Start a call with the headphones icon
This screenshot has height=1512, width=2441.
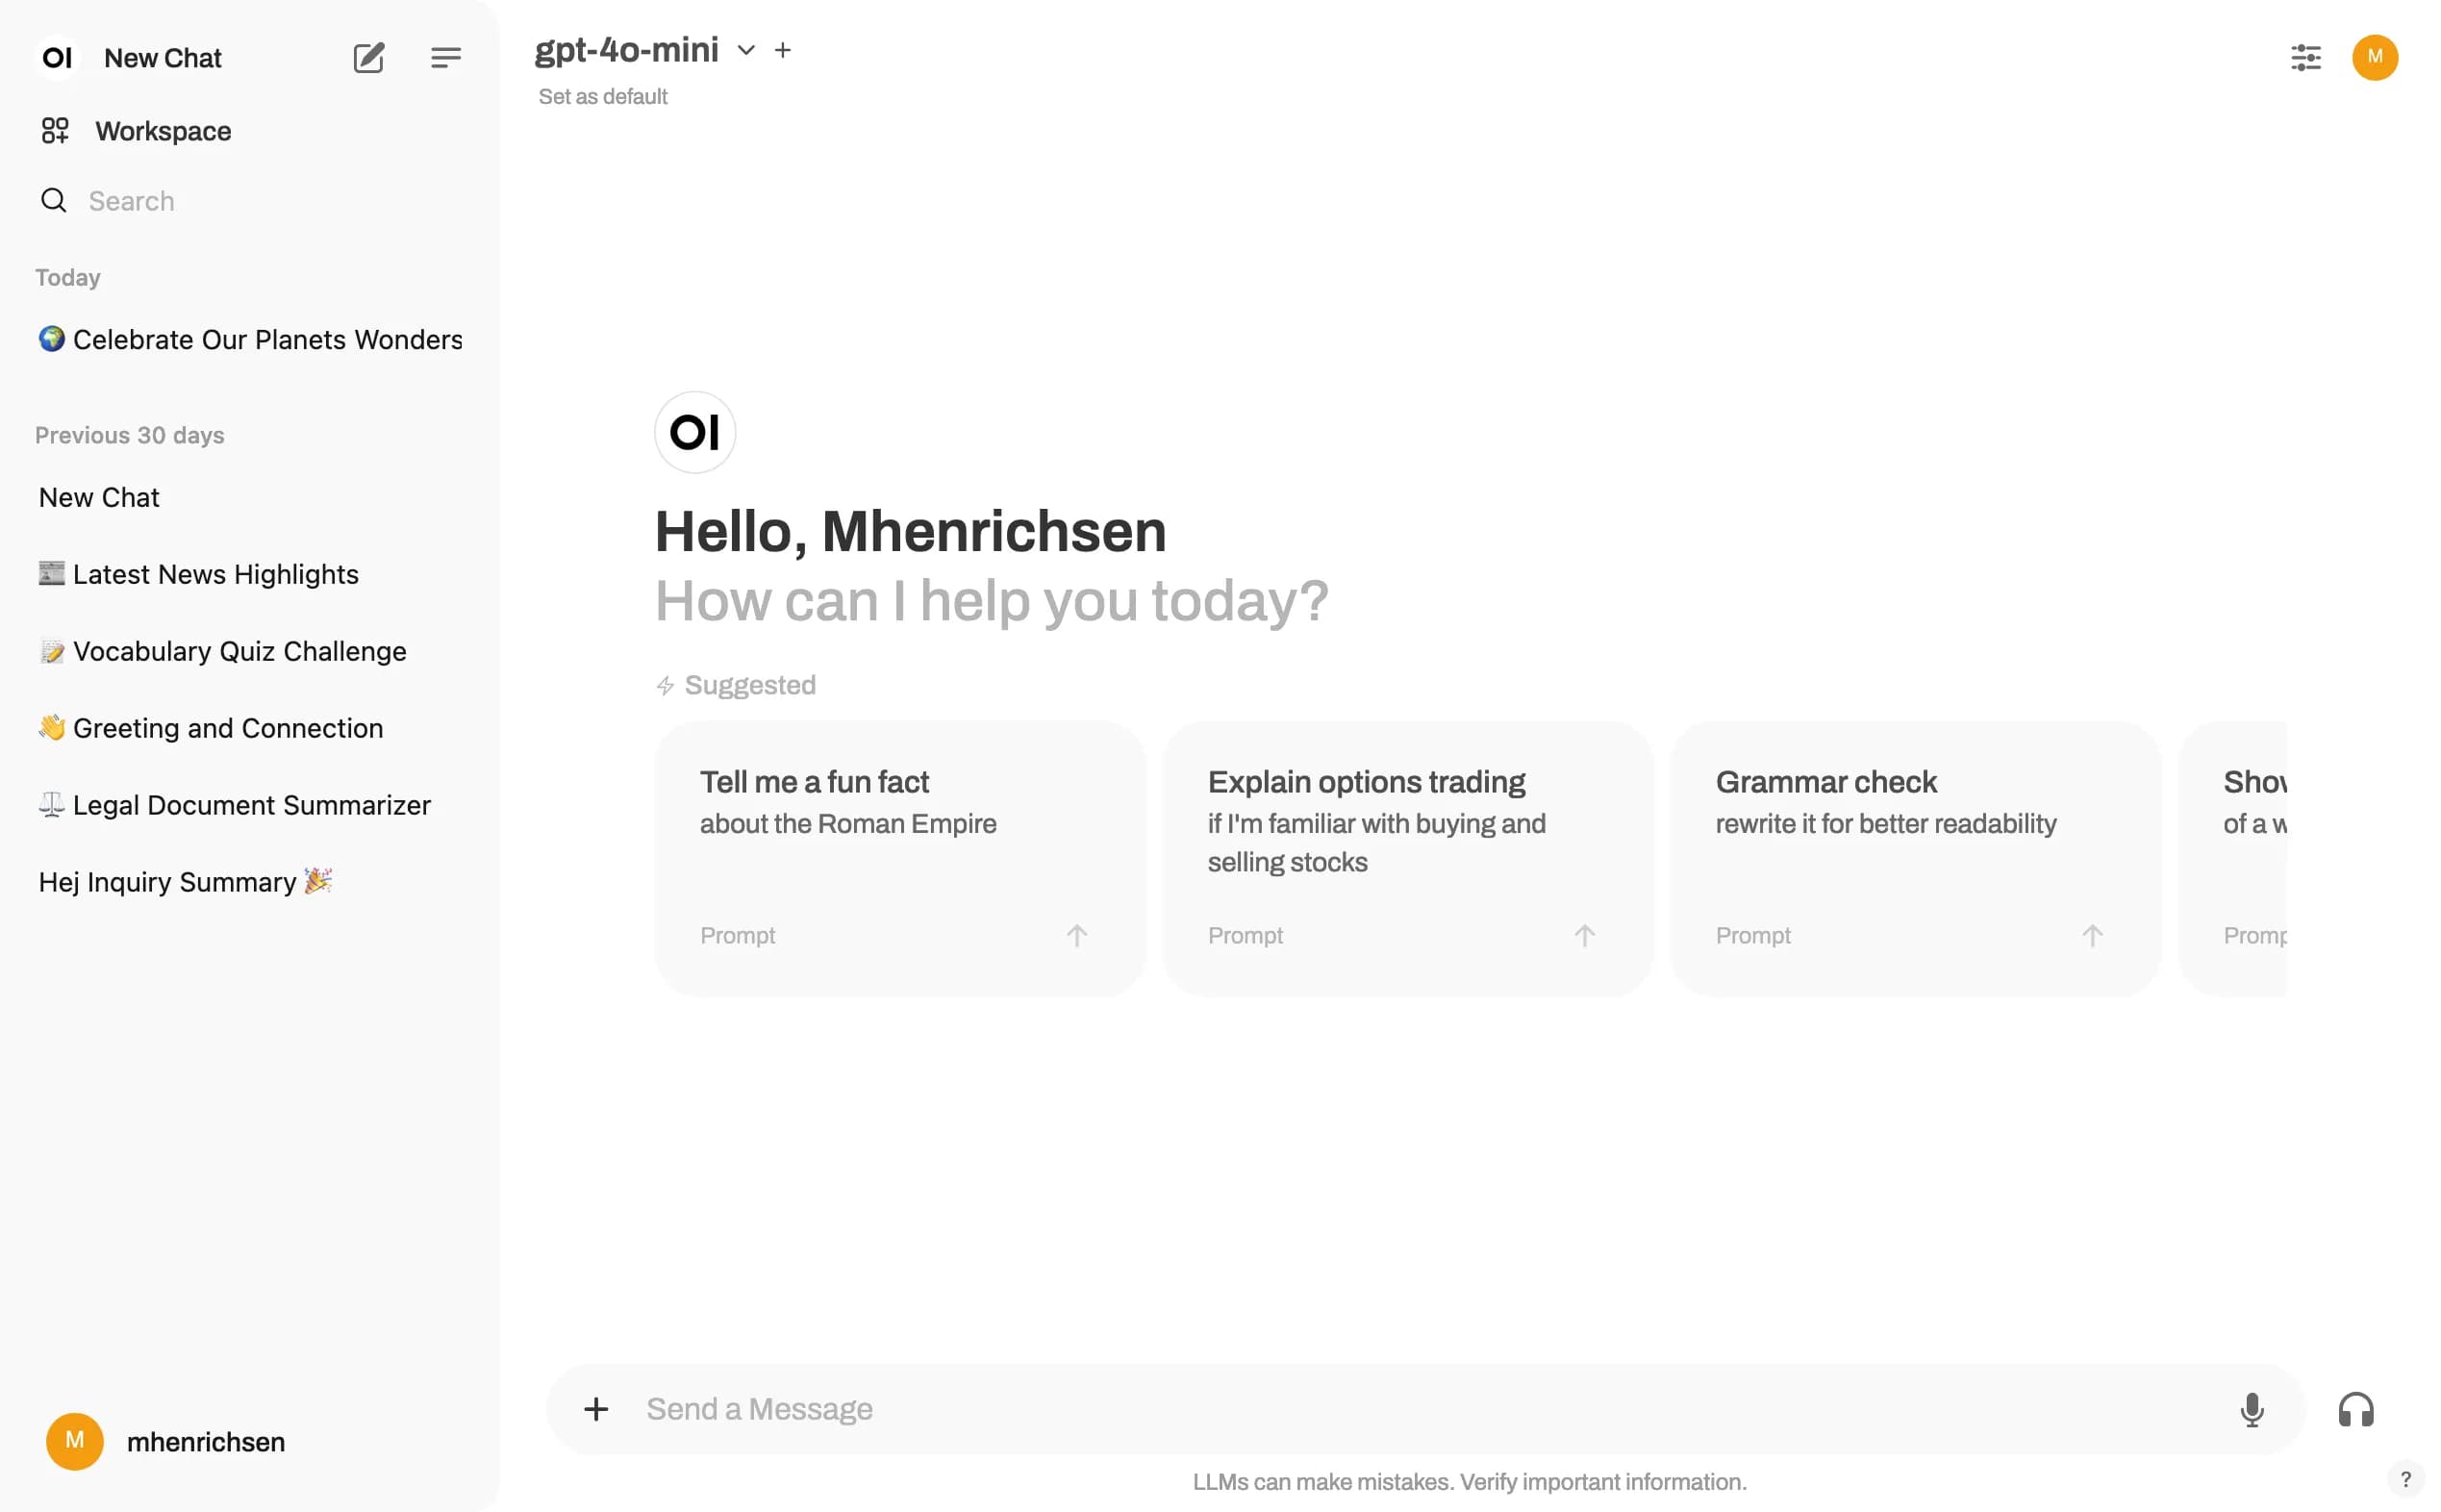tap(2355, 1410)
